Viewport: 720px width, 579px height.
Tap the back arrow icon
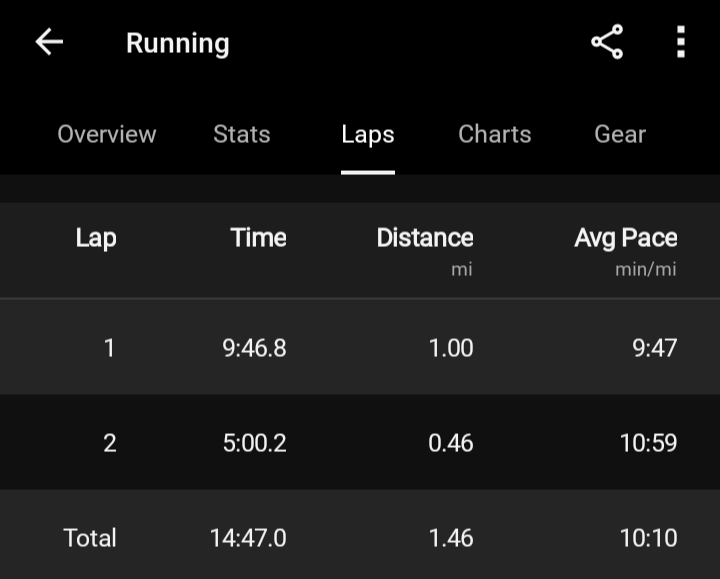tap(49, 42)
